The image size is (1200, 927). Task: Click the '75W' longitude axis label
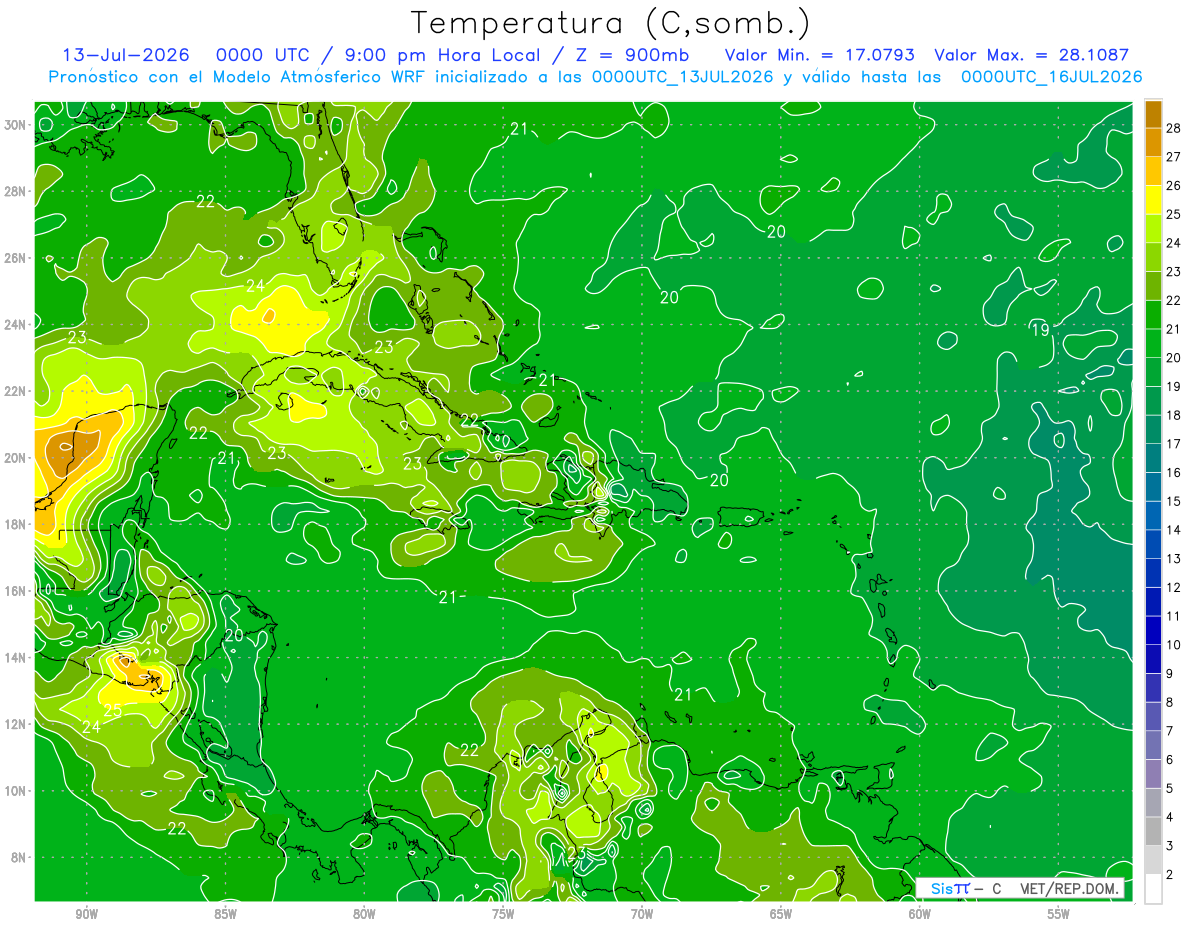click(x=503, y=914)
